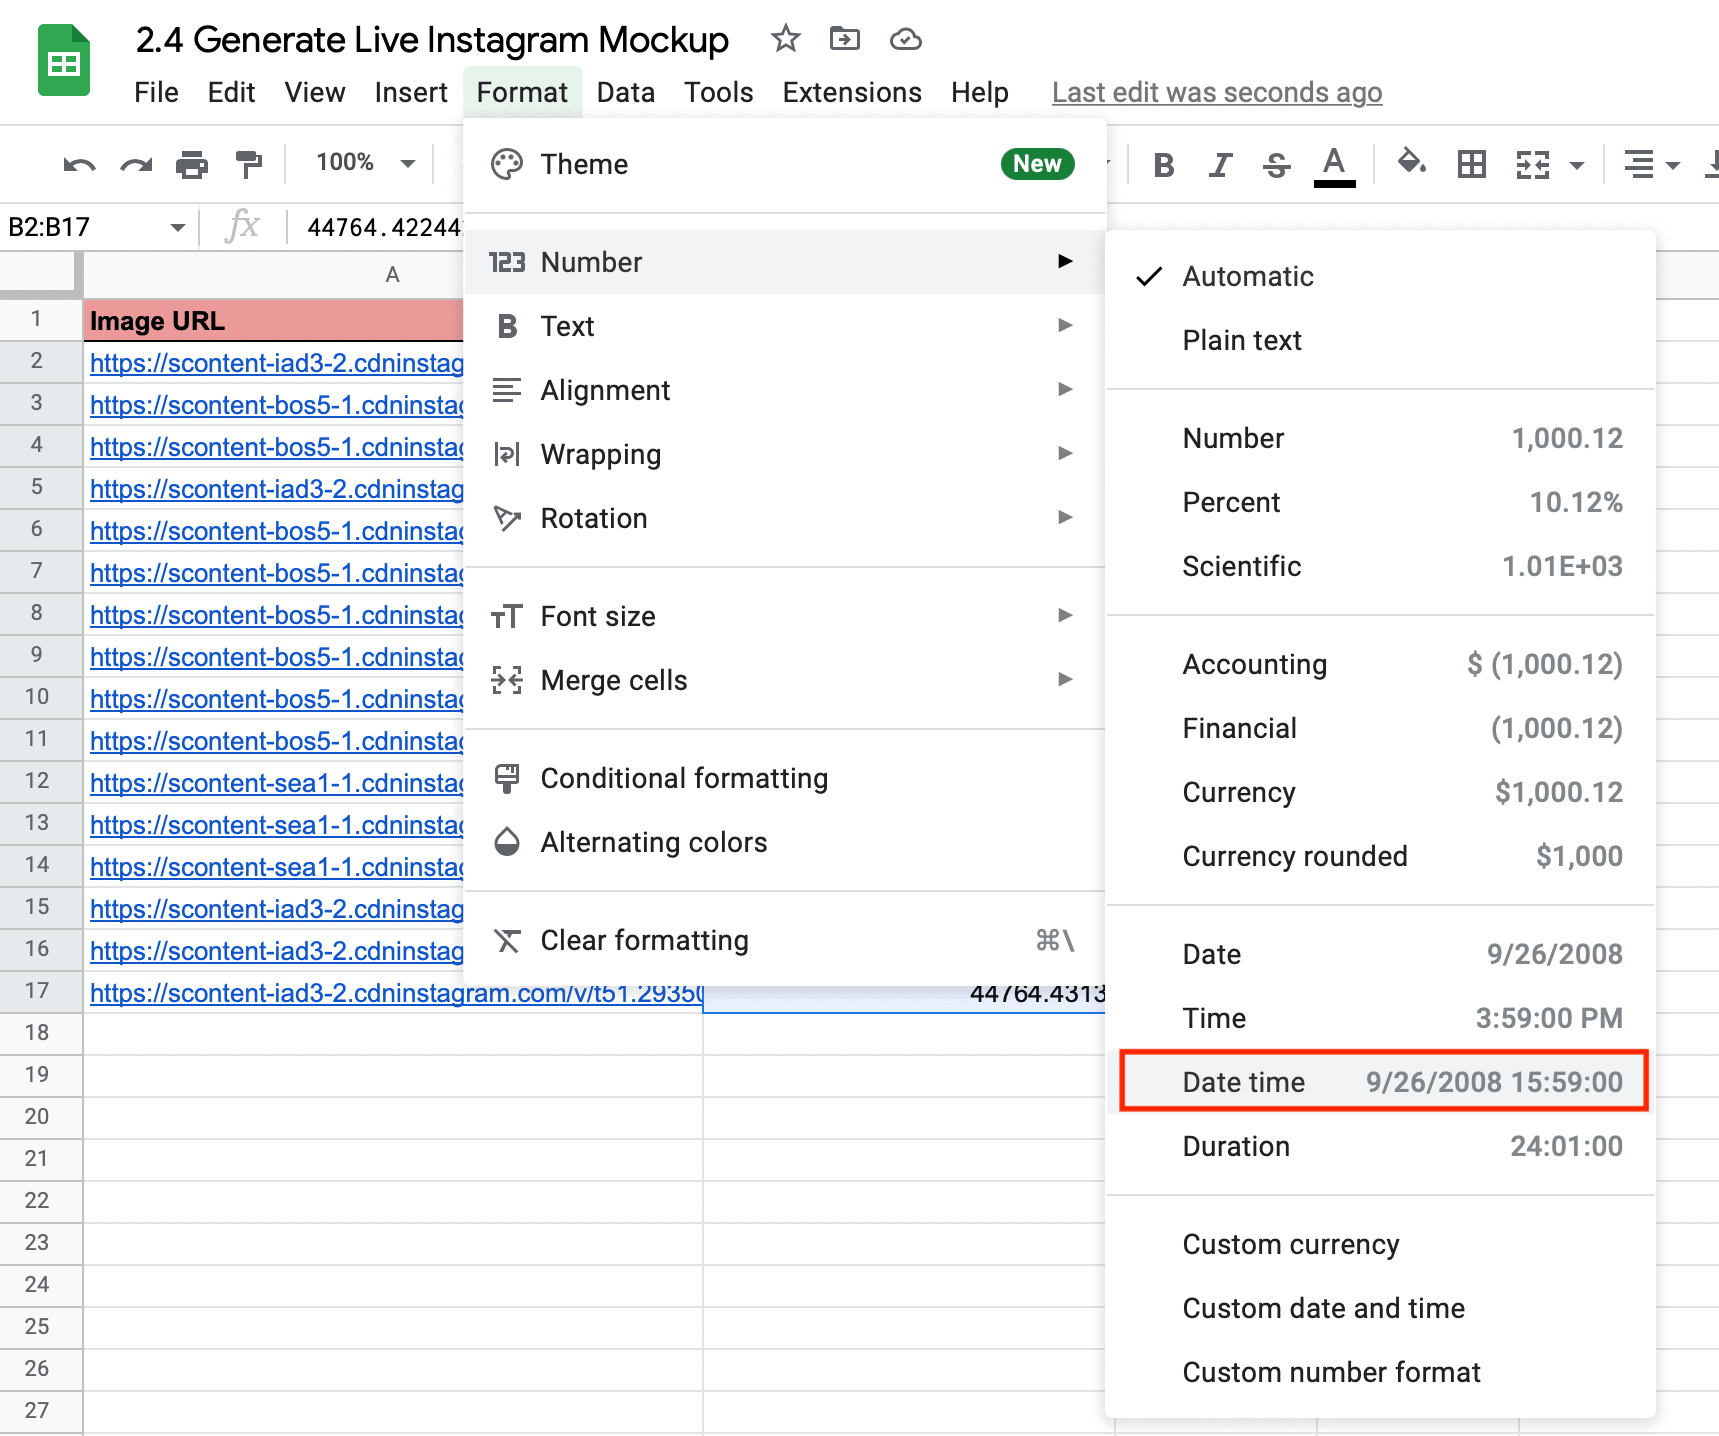Viewport: 1719px width, 1436px height.
Task: Toggle Italic formatting
Action: [1220, 164]
